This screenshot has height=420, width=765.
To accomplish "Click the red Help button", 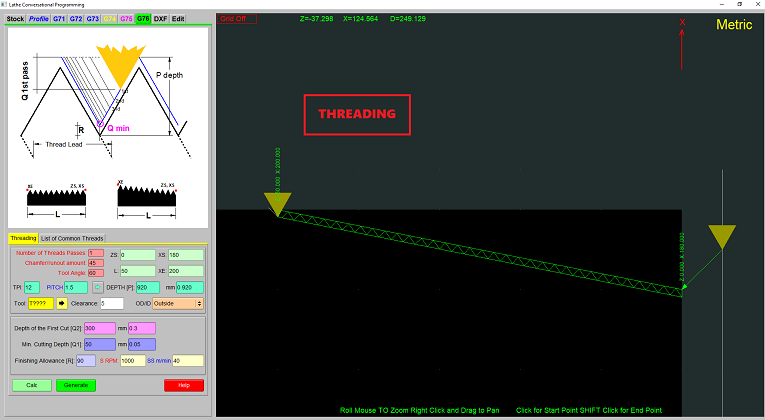I will point(183,385).
